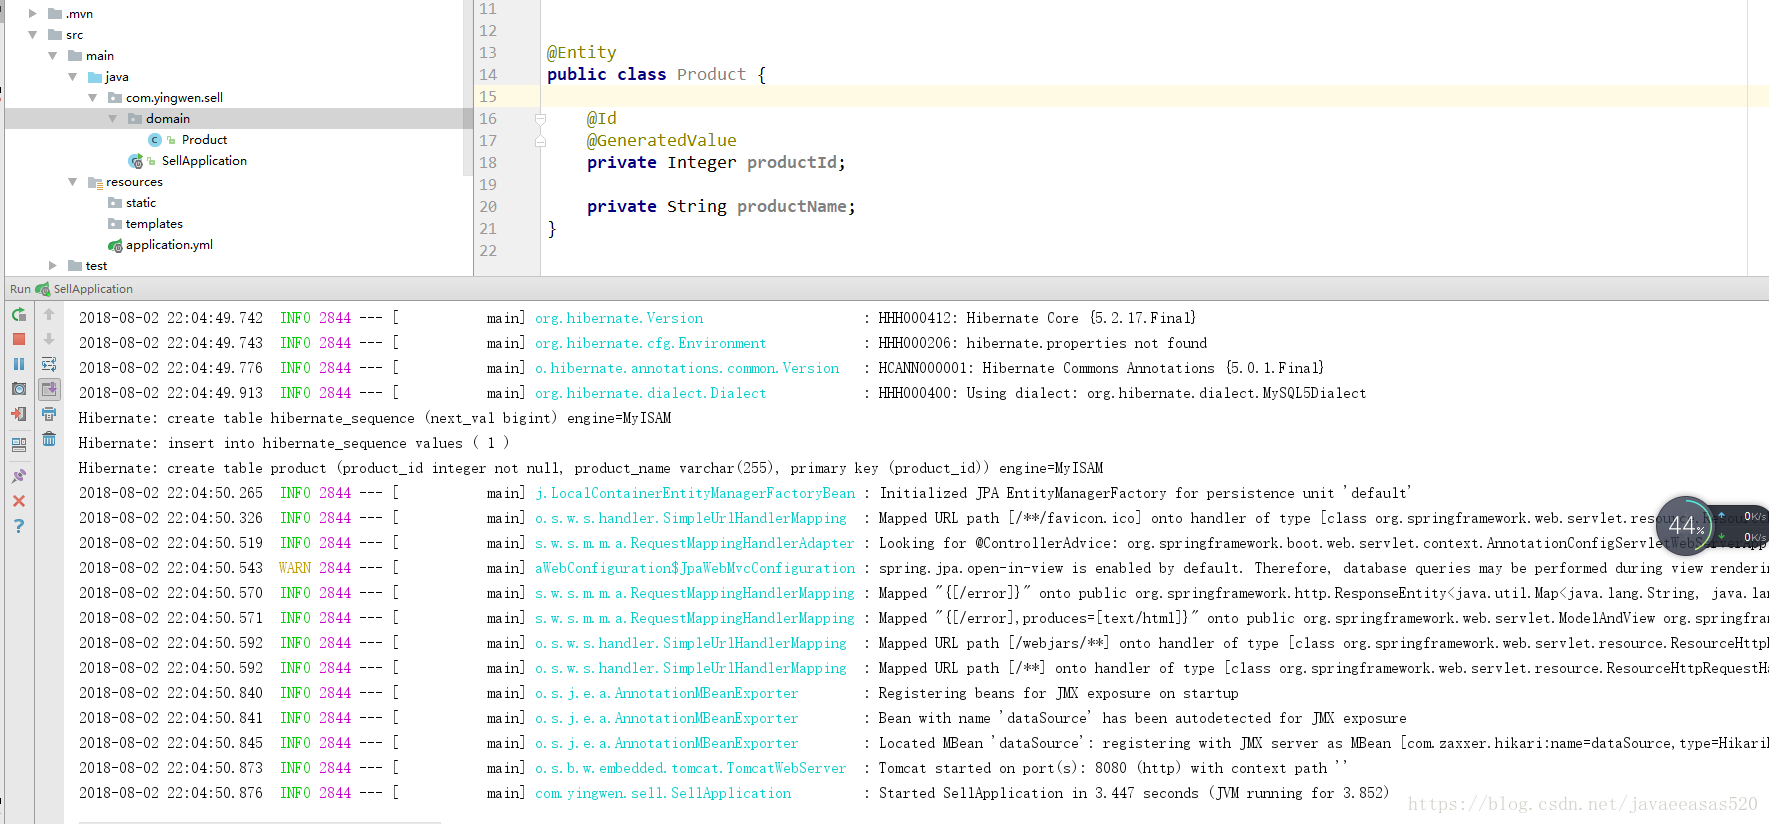Viewport: 1769px width, 824px height.
Task: Click the 'create table product' Hibernate log line
Action: pos(591,468)
